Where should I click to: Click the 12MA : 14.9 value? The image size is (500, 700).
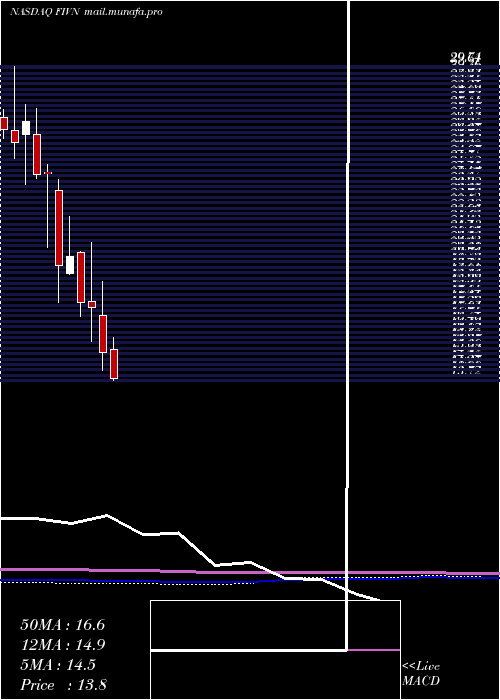click(x=62, y=645)
